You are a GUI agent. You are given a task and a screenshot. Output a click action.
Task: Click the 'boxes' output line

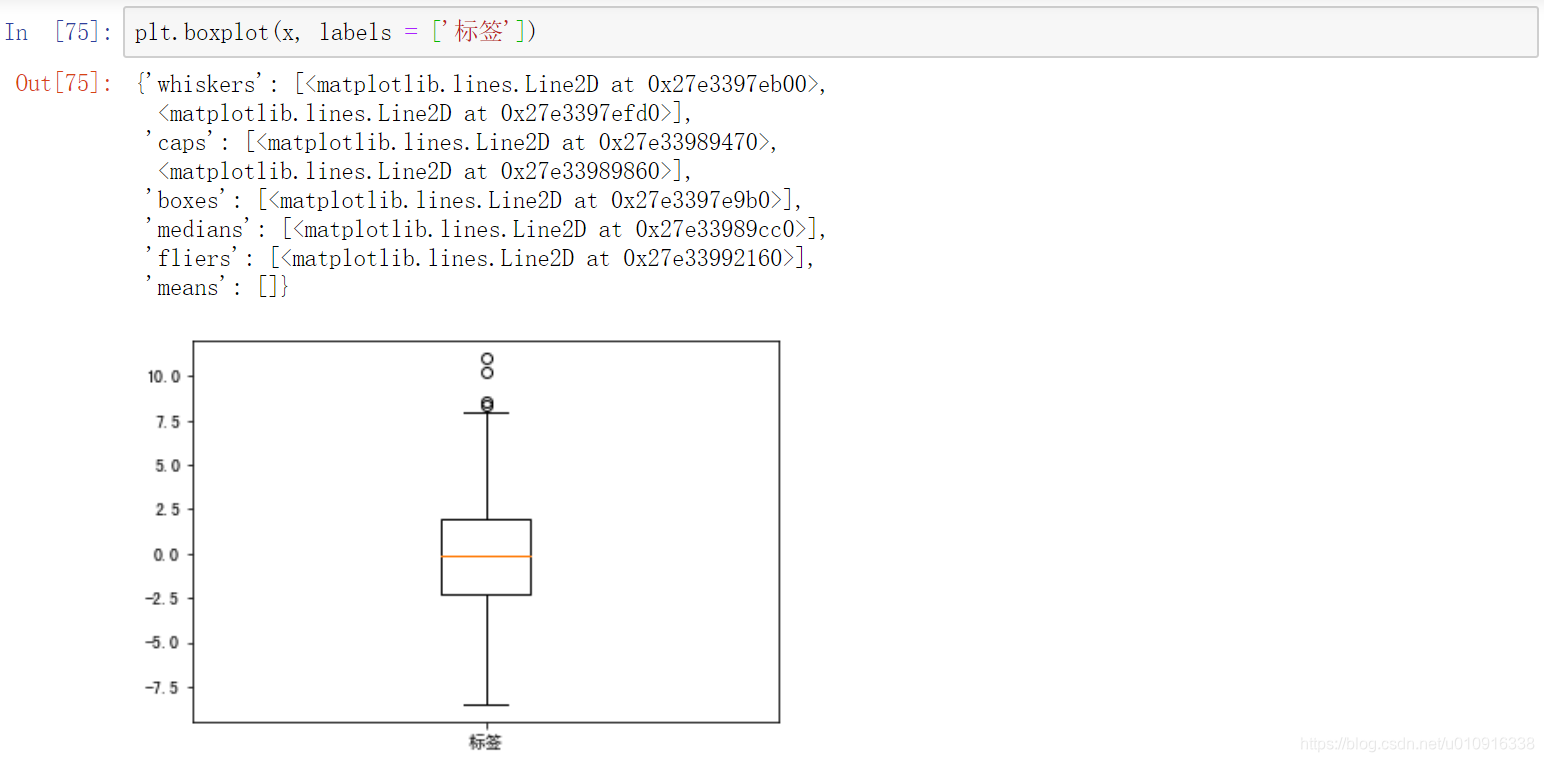[x=474, y=201]
